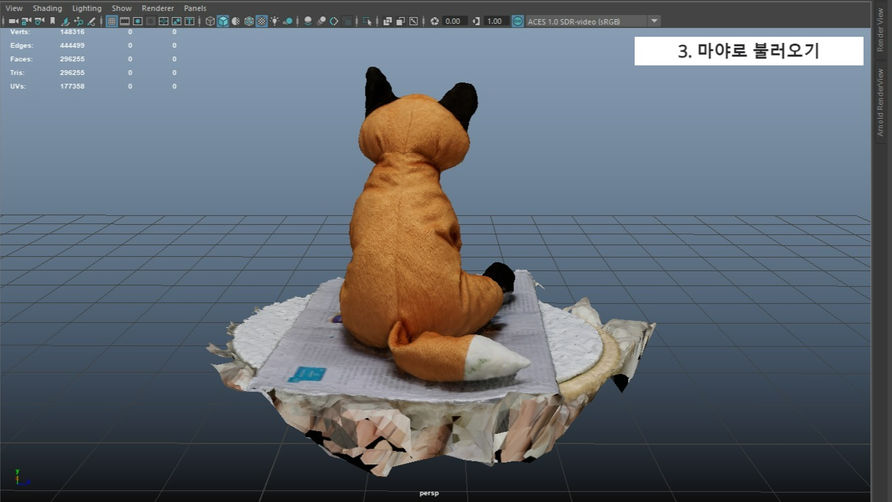
Task: Click the Exposure value field 0.00
Action: [x=454, y=21]
